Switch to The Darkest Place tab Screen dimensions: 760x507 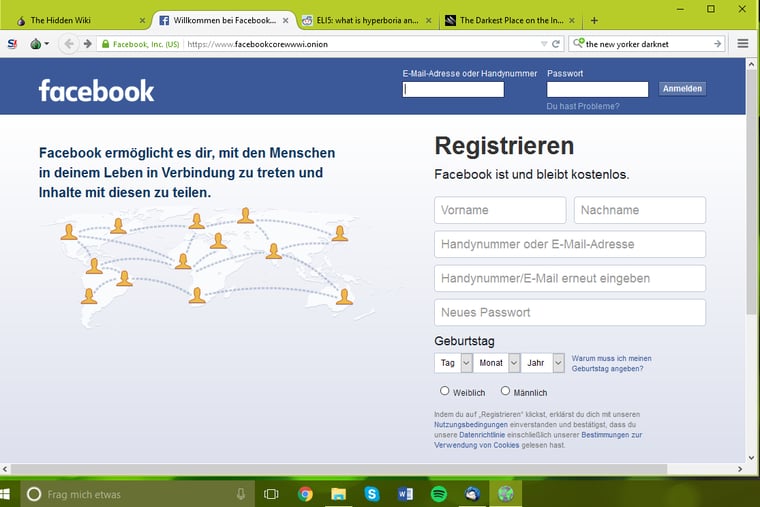(x=510, y=20)
